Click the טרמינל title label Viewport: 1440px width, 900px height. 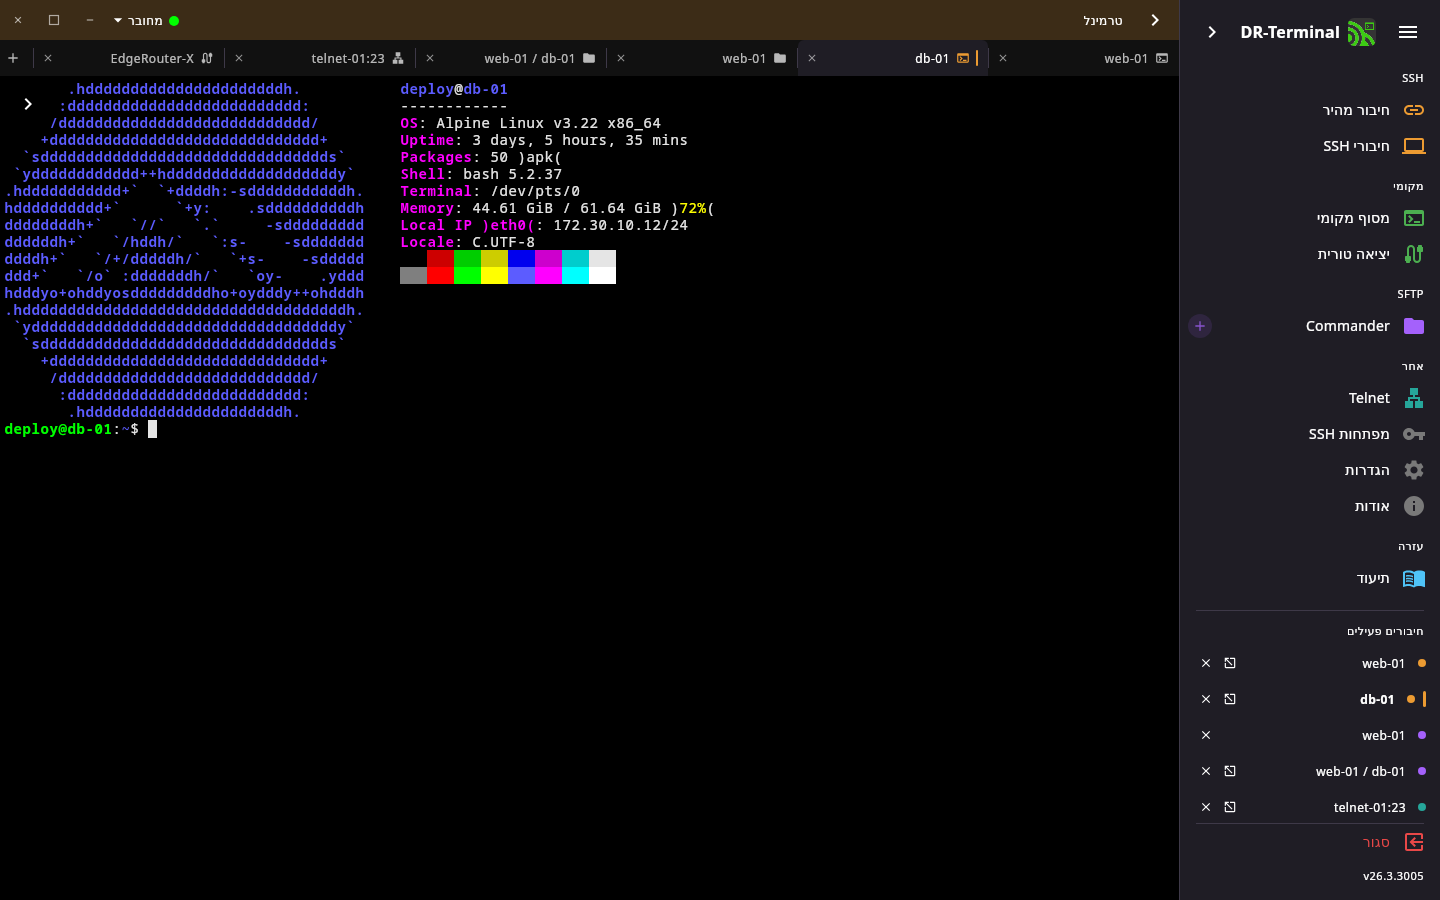point(1103,20)
